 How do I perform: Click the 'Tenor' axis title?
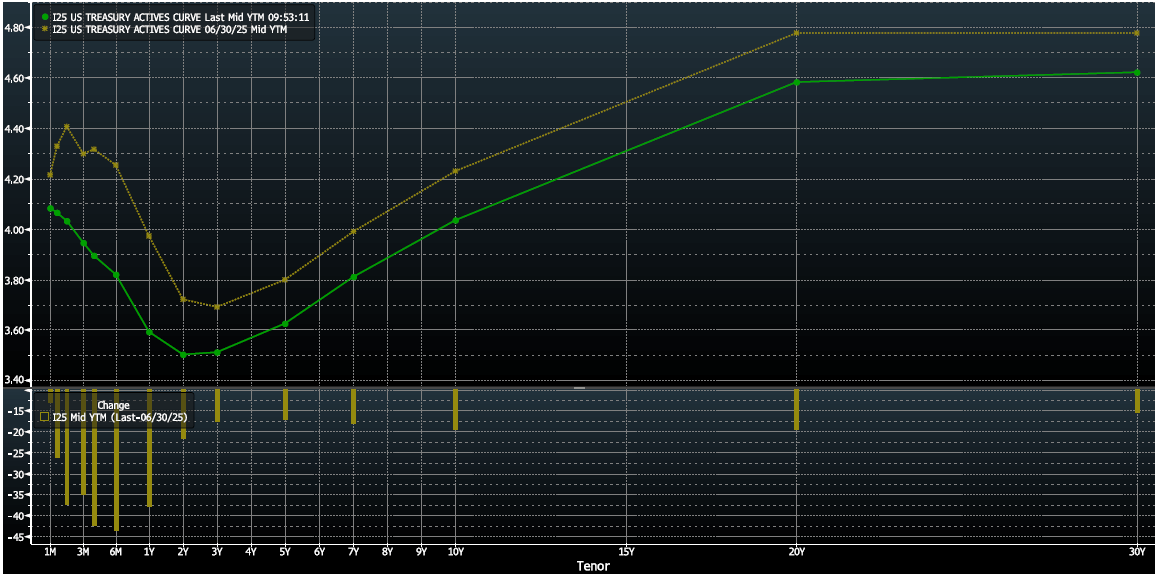point(592,566)
